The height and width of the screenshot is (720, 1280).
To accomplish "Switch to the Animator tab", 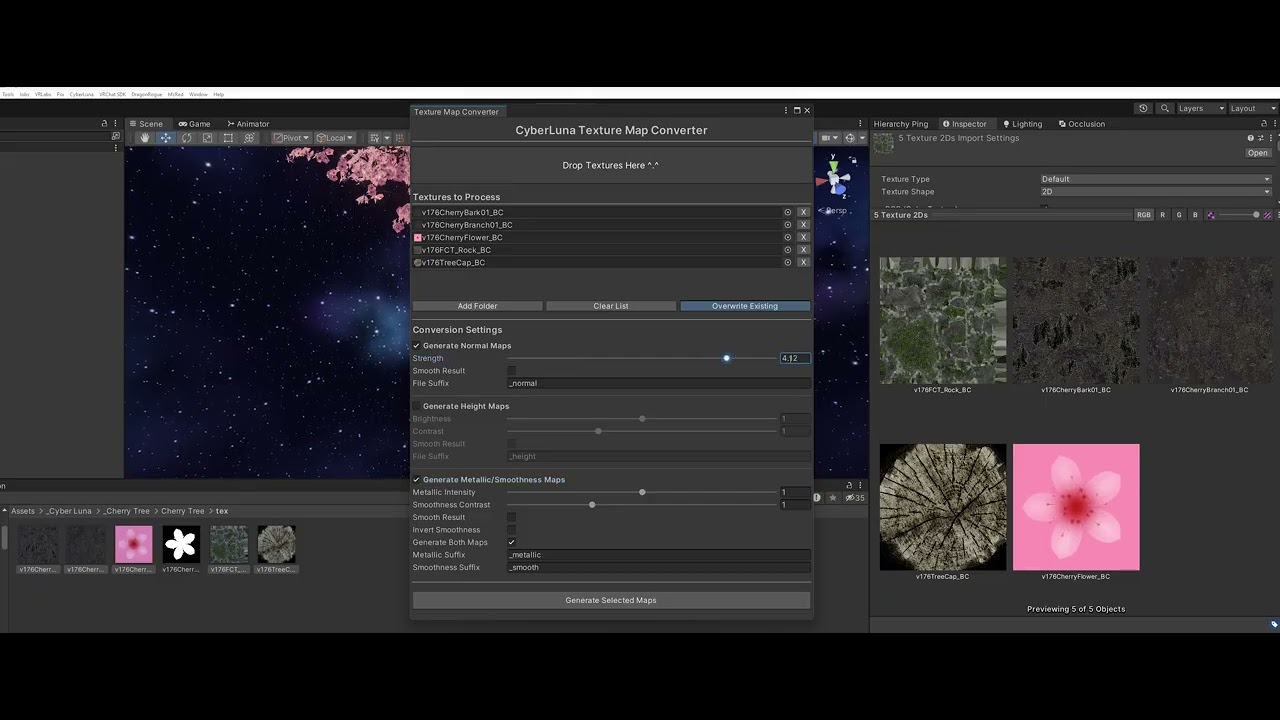I will [248, 124].
